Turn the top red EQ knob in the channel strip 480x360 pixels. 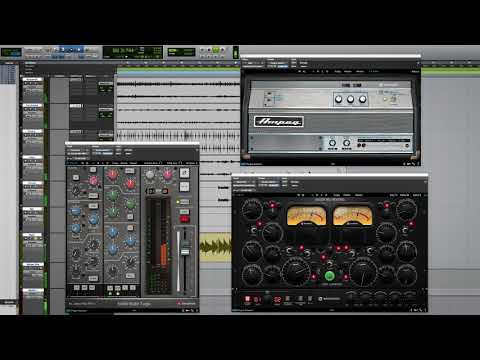tap(112, 174)
